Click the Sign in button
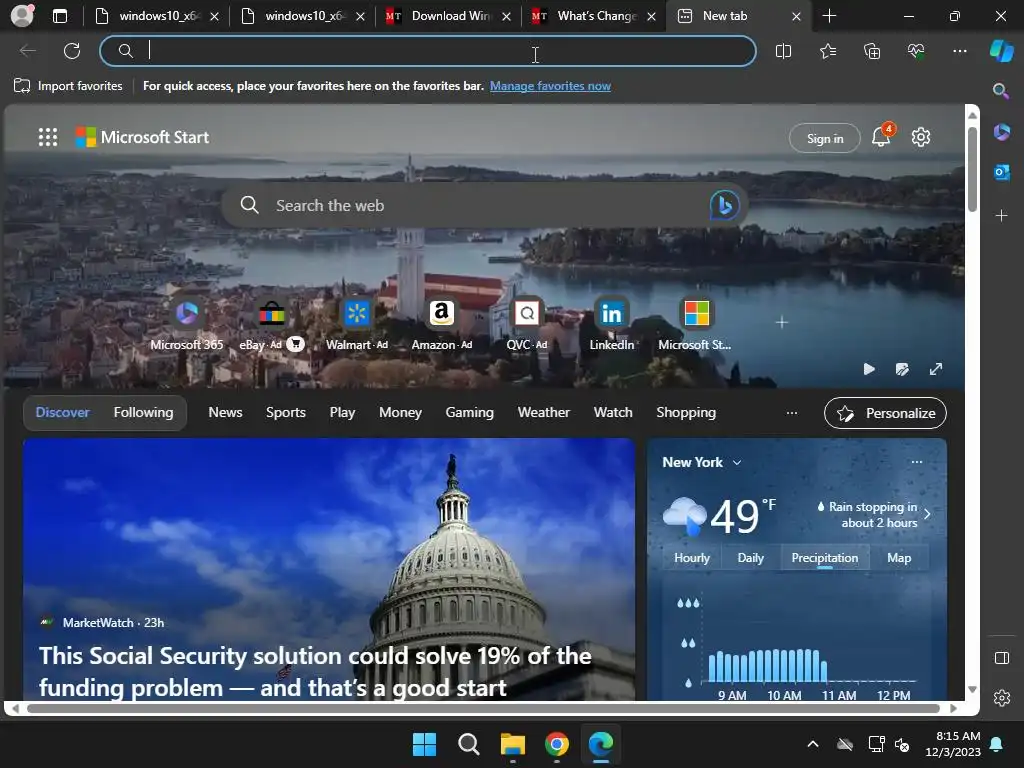1024x768 pixels. [x=825, y=138]
